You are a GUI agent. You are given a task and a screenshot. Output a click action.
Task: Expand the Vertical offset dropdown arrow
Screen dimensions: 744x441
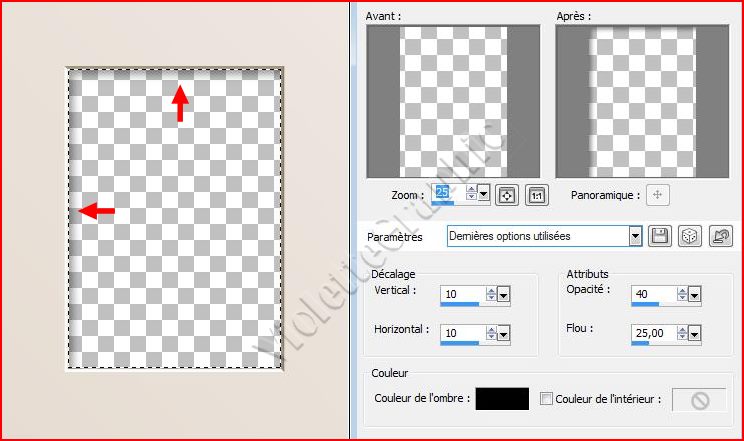tap(503, 294)
